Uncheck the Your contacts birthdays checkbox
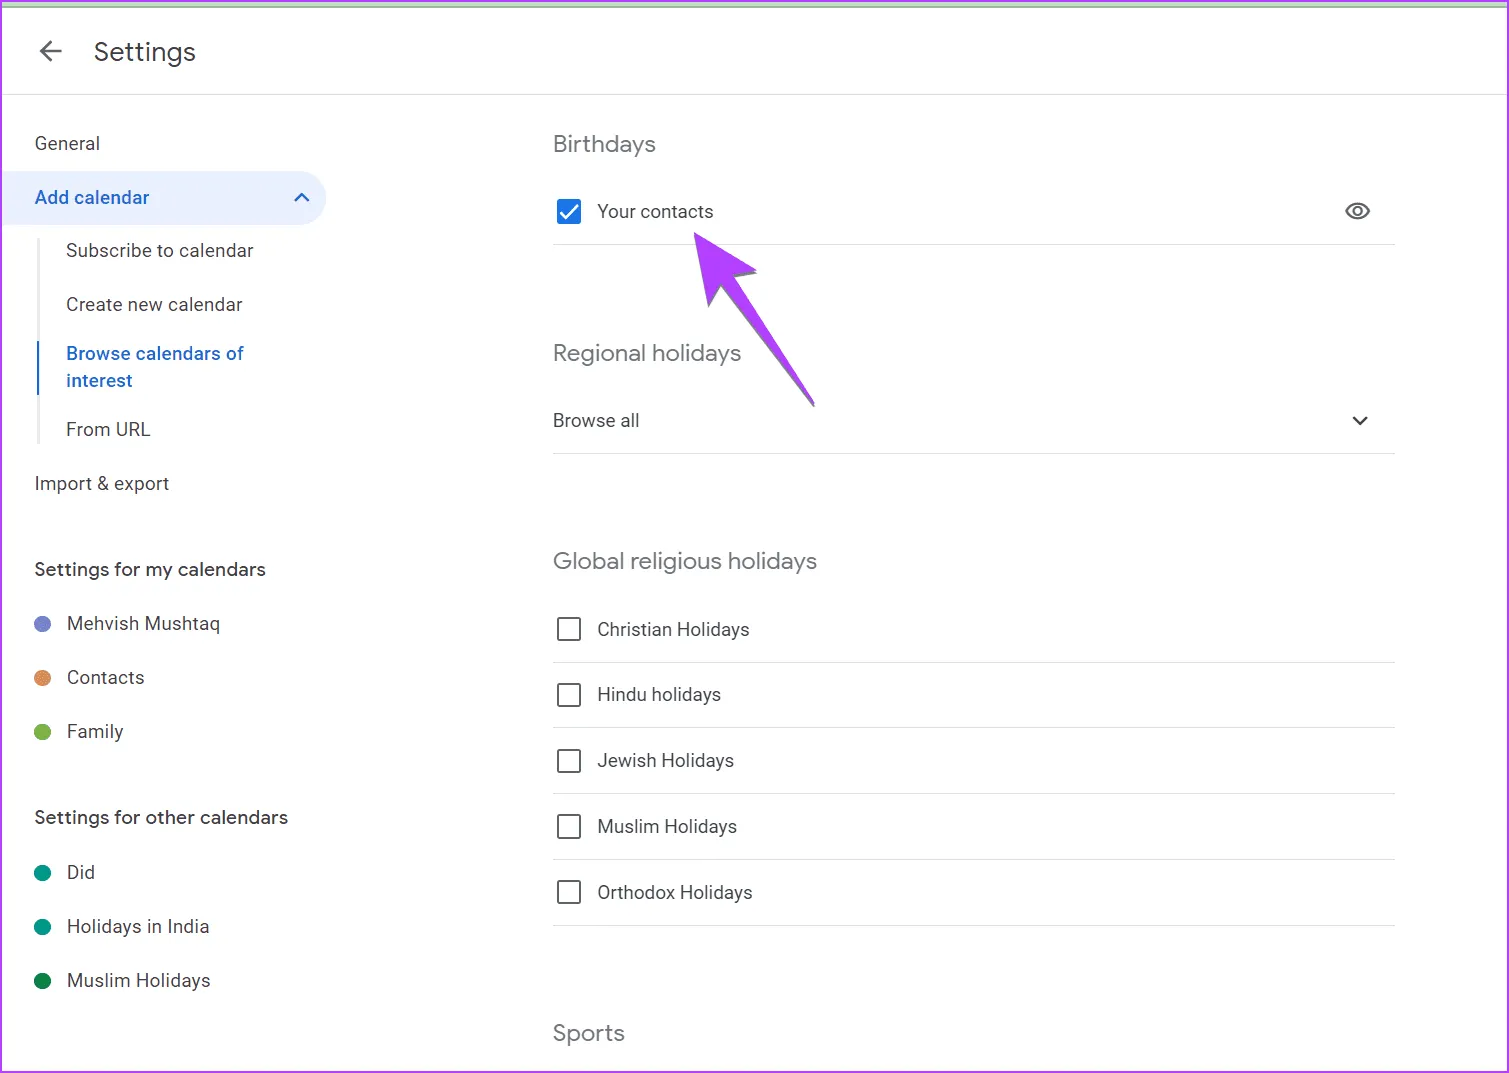 click(569, 211)
